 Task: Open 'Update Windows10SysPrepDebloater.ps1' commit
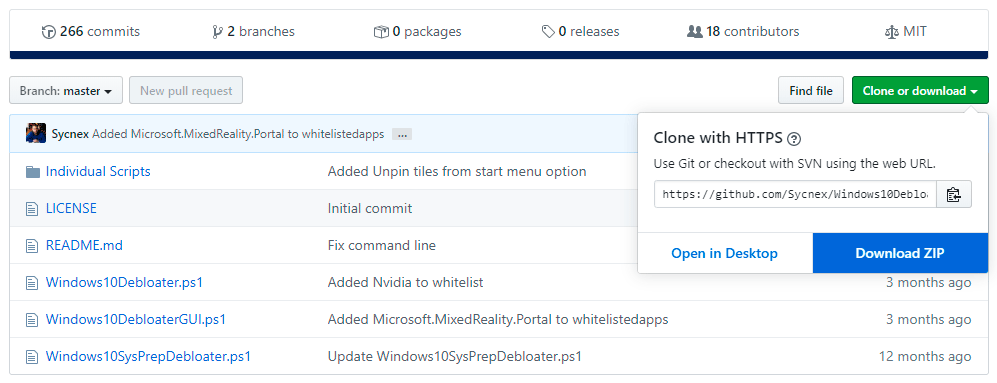(455, 356)
